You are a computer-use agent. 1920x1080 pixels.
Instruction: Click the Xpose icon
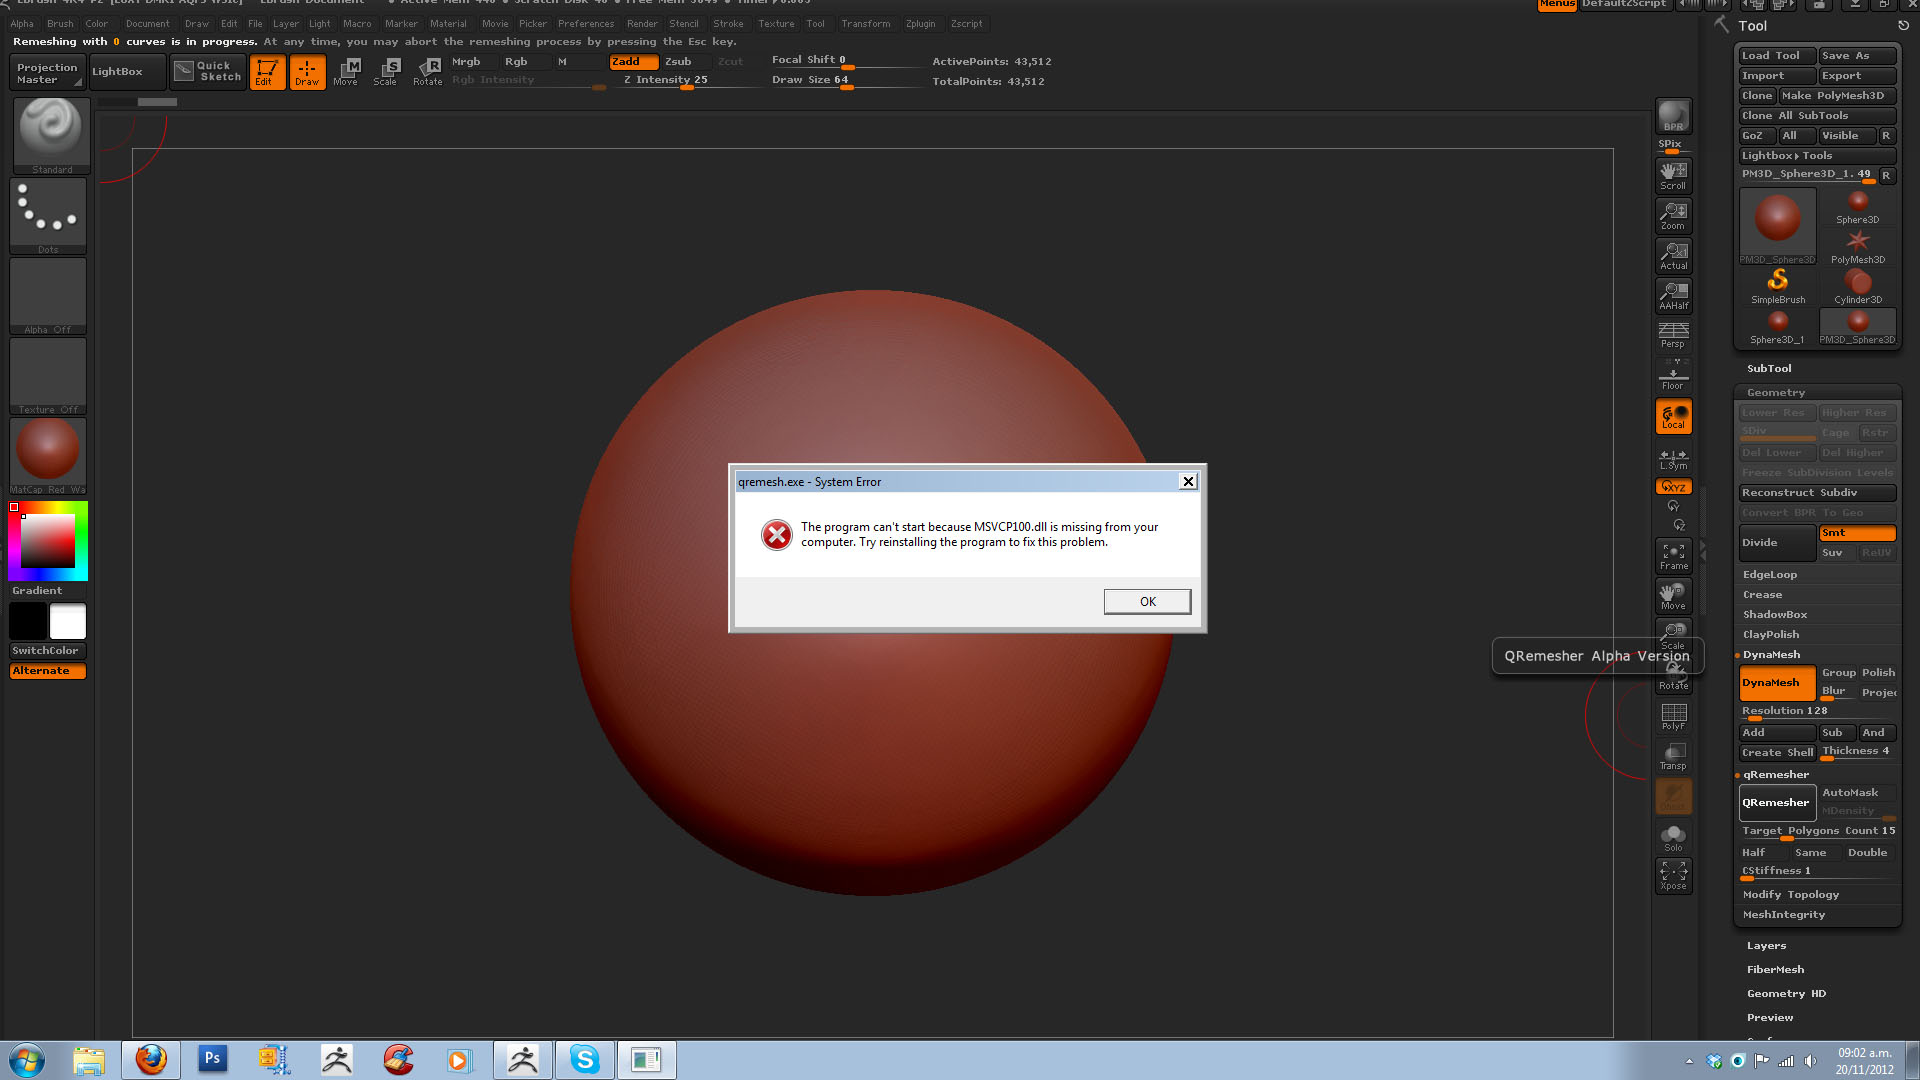click(1673, 876)
